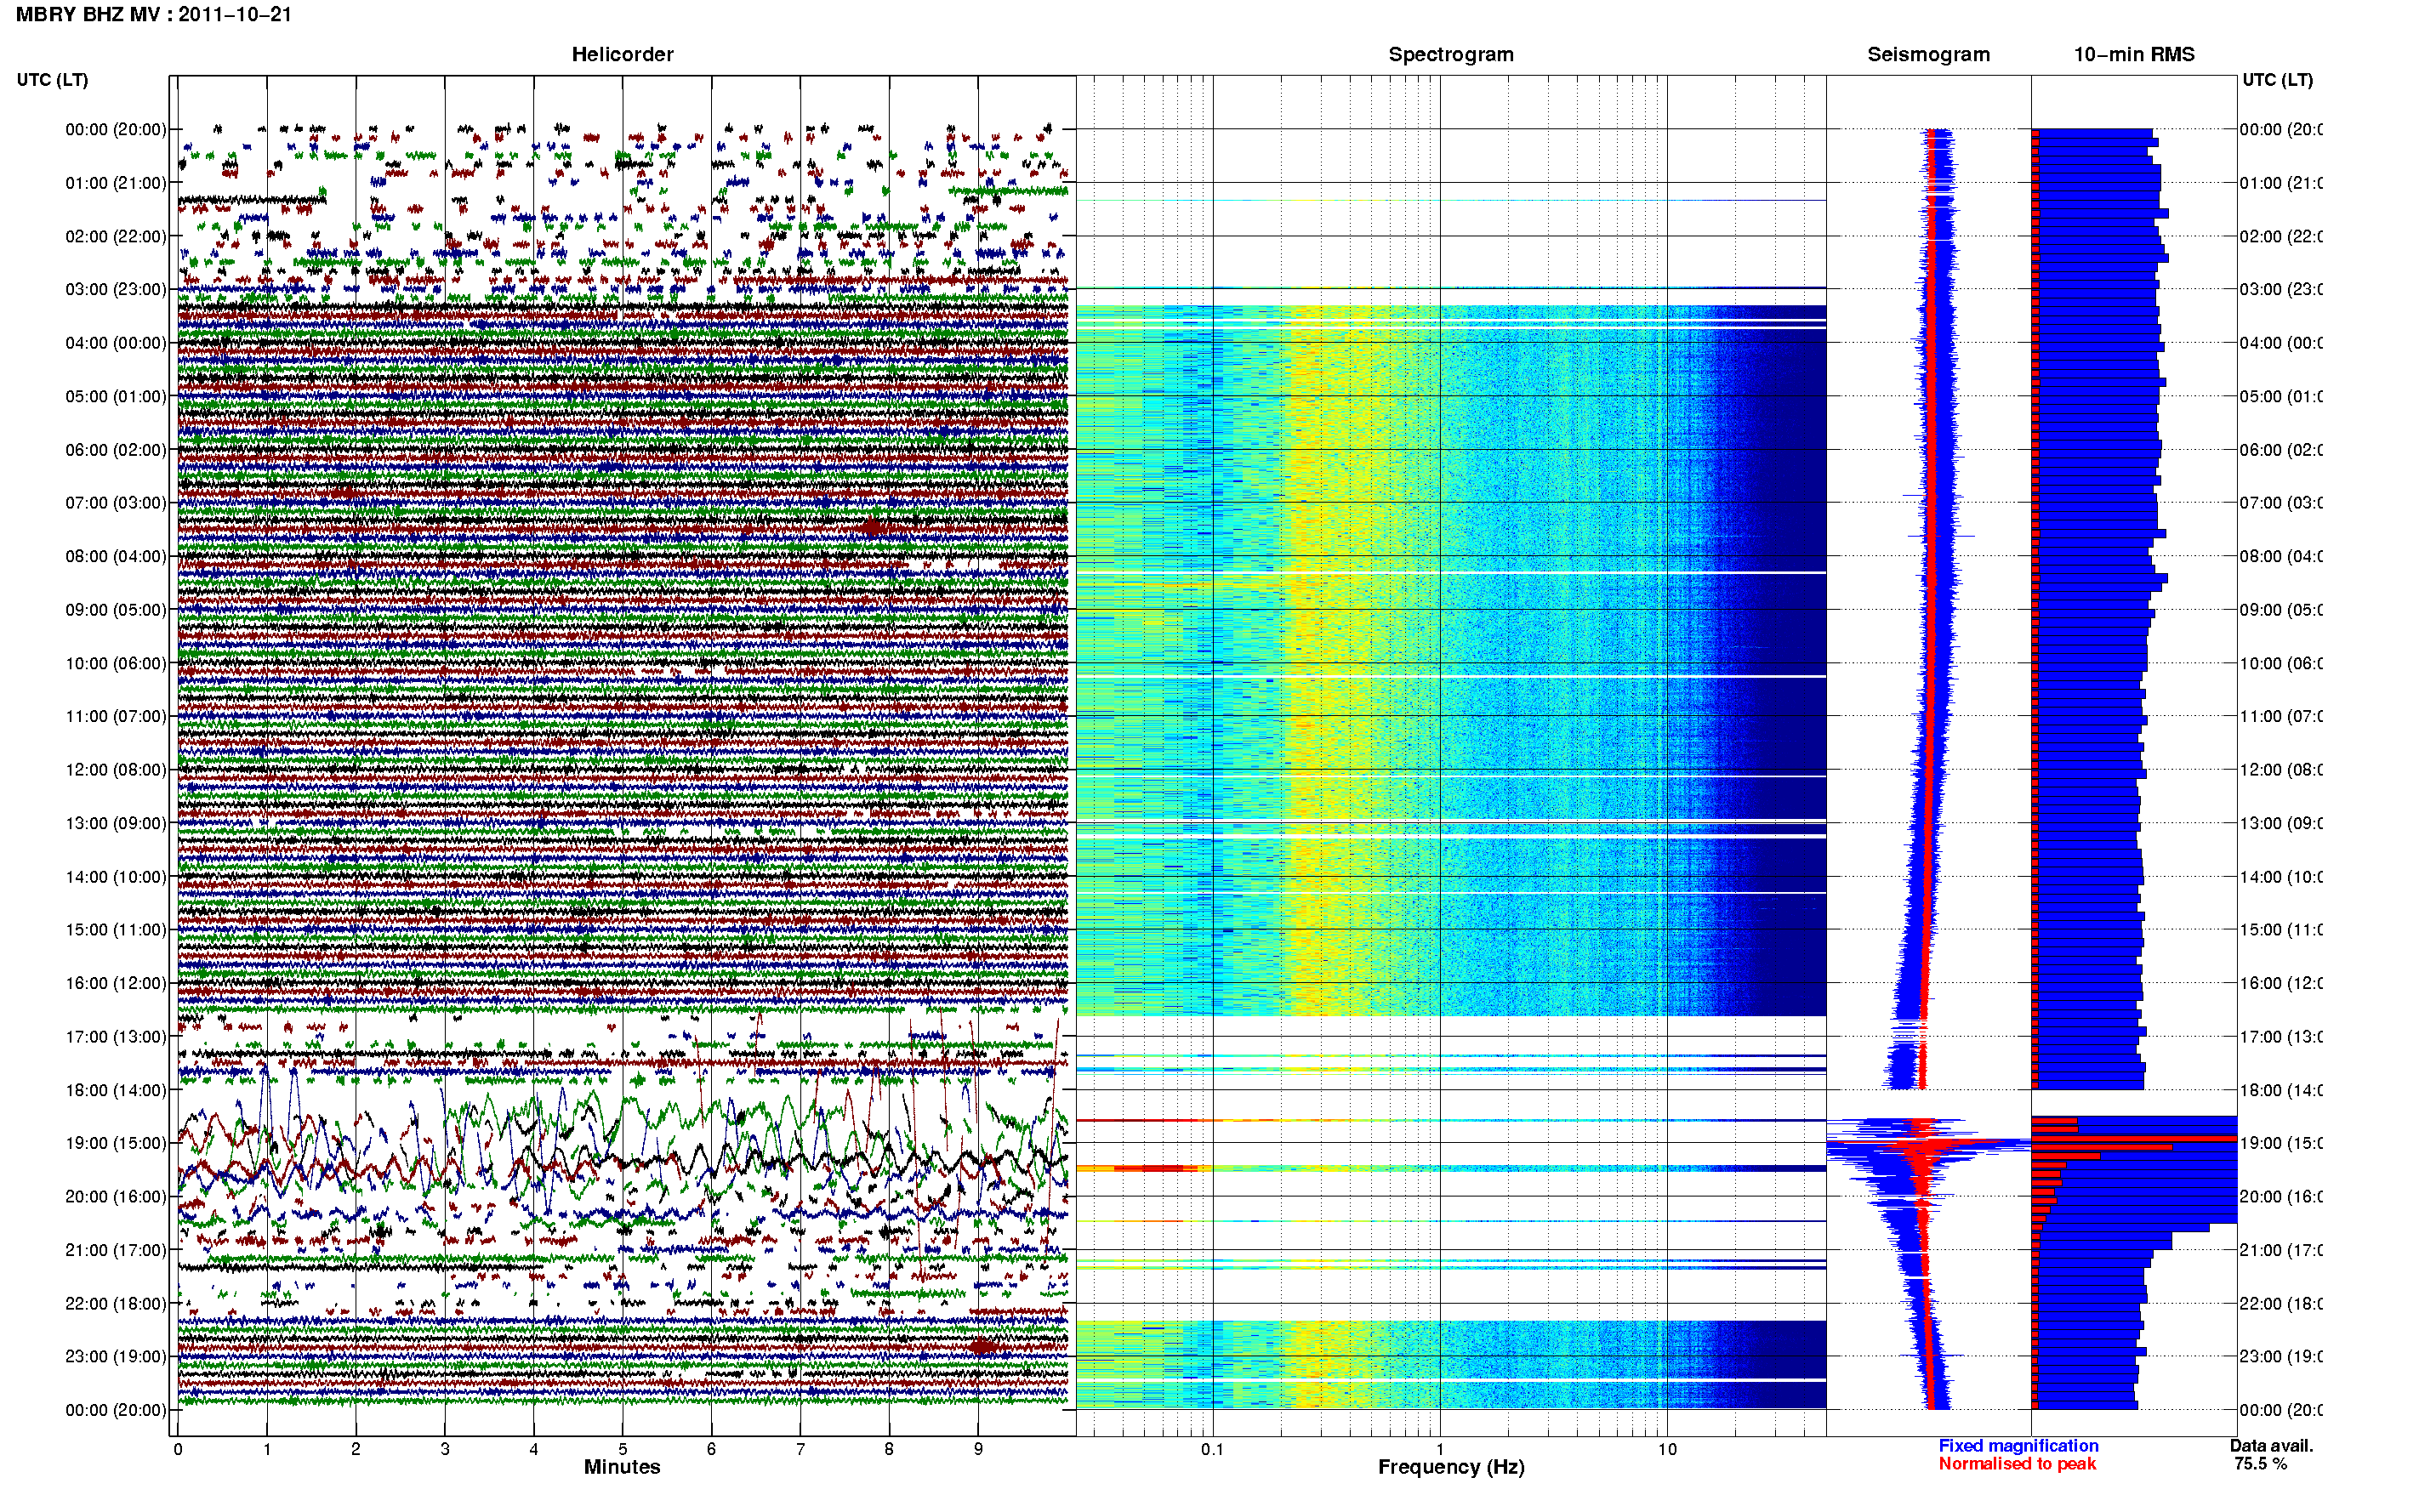Click the title 'MBRY BHZ MV : 2011-10-21'
Viewport: 2419px width, 1512px height.
(154, 14)
